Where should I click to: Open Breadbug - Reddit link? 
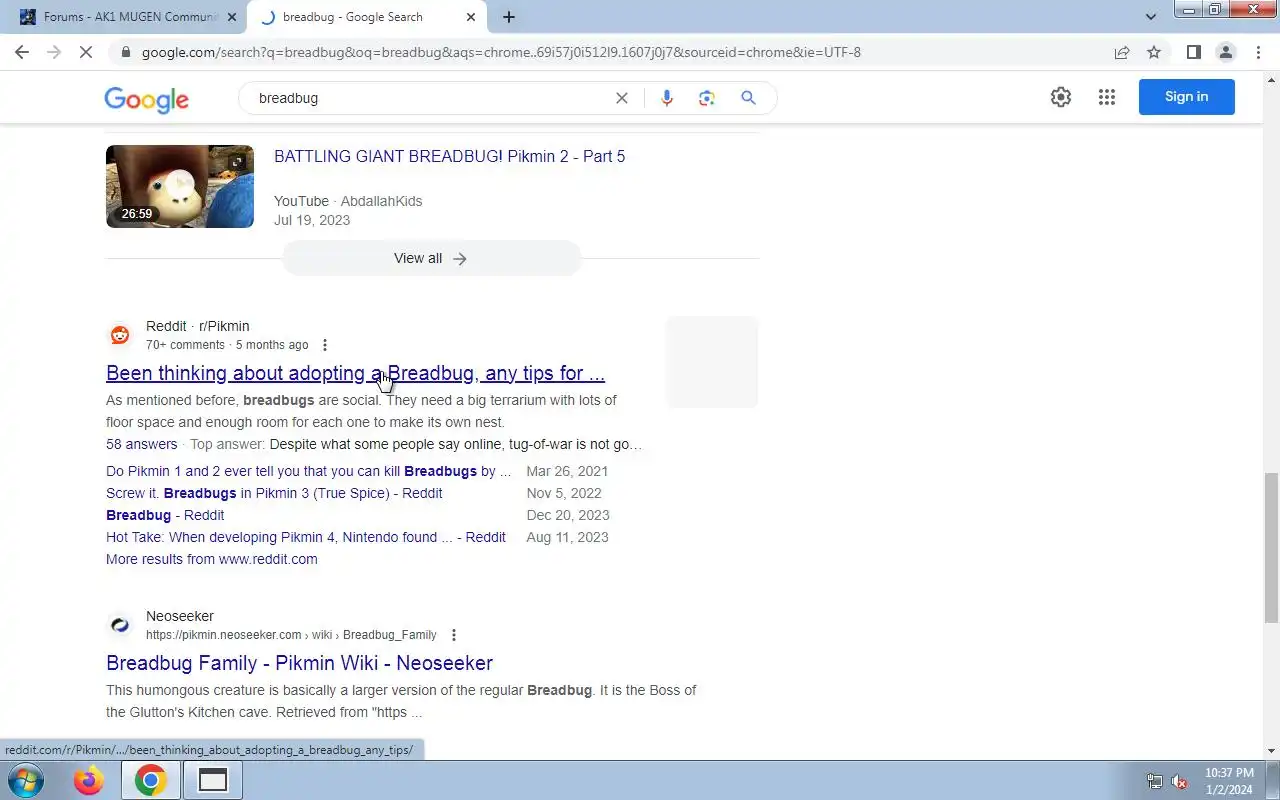(165, 515)
